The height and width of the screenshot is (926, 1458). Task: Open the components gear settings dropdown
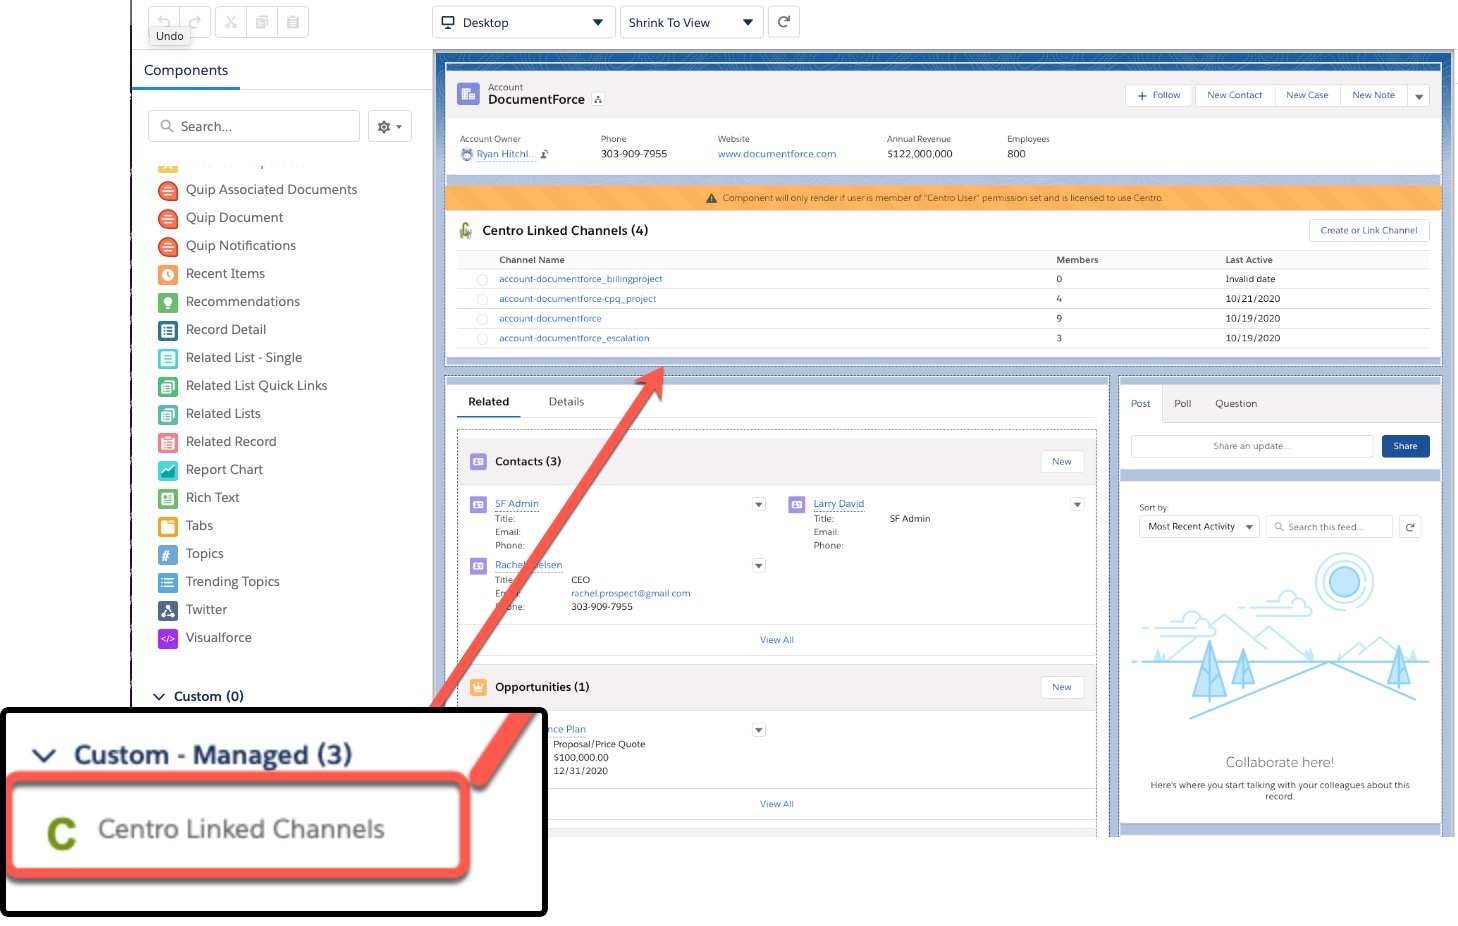(x=390, y=127)
